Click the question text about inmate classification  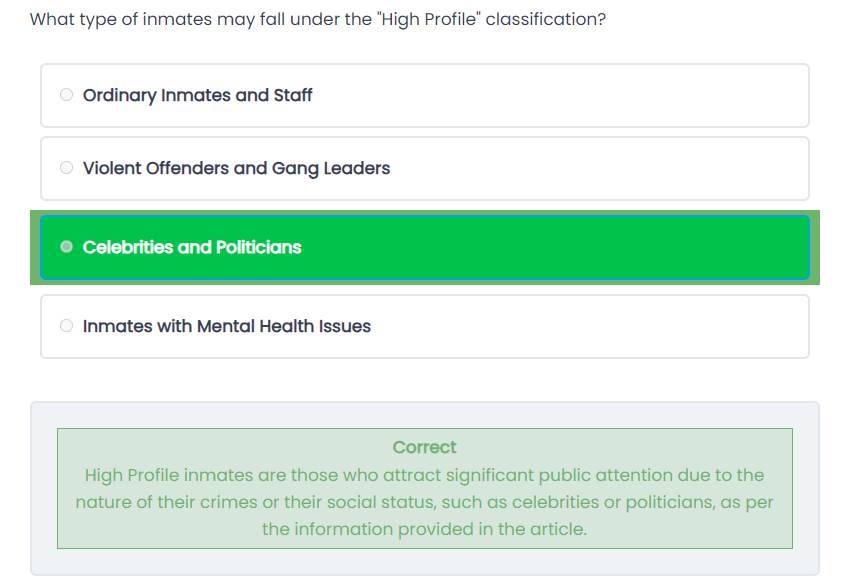(x=317, y=19)
